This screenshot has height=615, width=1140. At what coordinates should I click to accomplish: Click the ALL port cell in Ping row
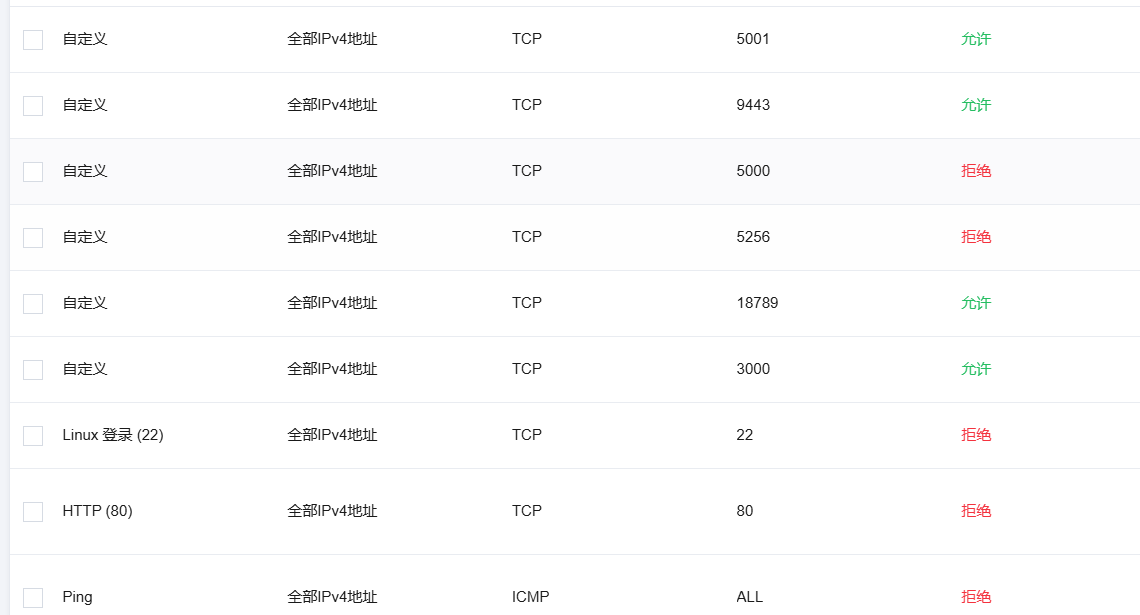coord(750,597)
